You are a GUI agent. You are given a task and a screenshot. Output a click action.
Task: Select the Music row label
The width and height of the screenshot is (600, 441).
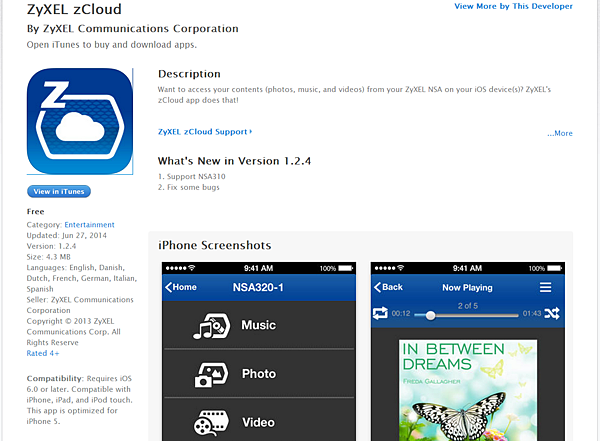point(258,325)
